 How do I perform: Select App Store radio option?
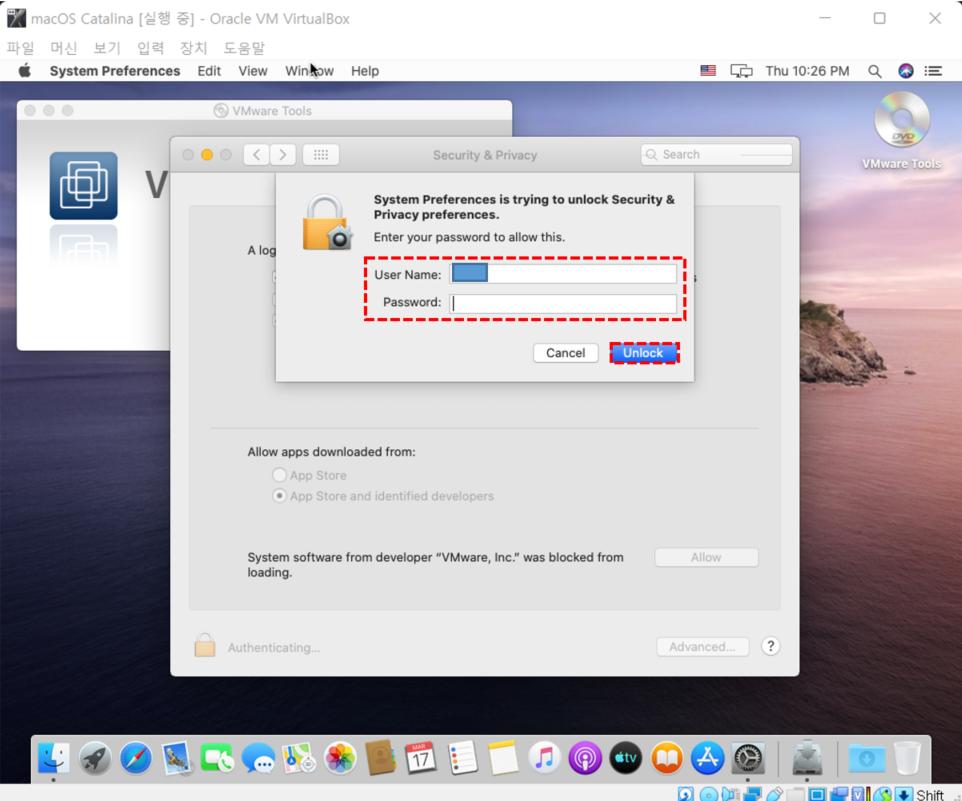tap(279, 475)
